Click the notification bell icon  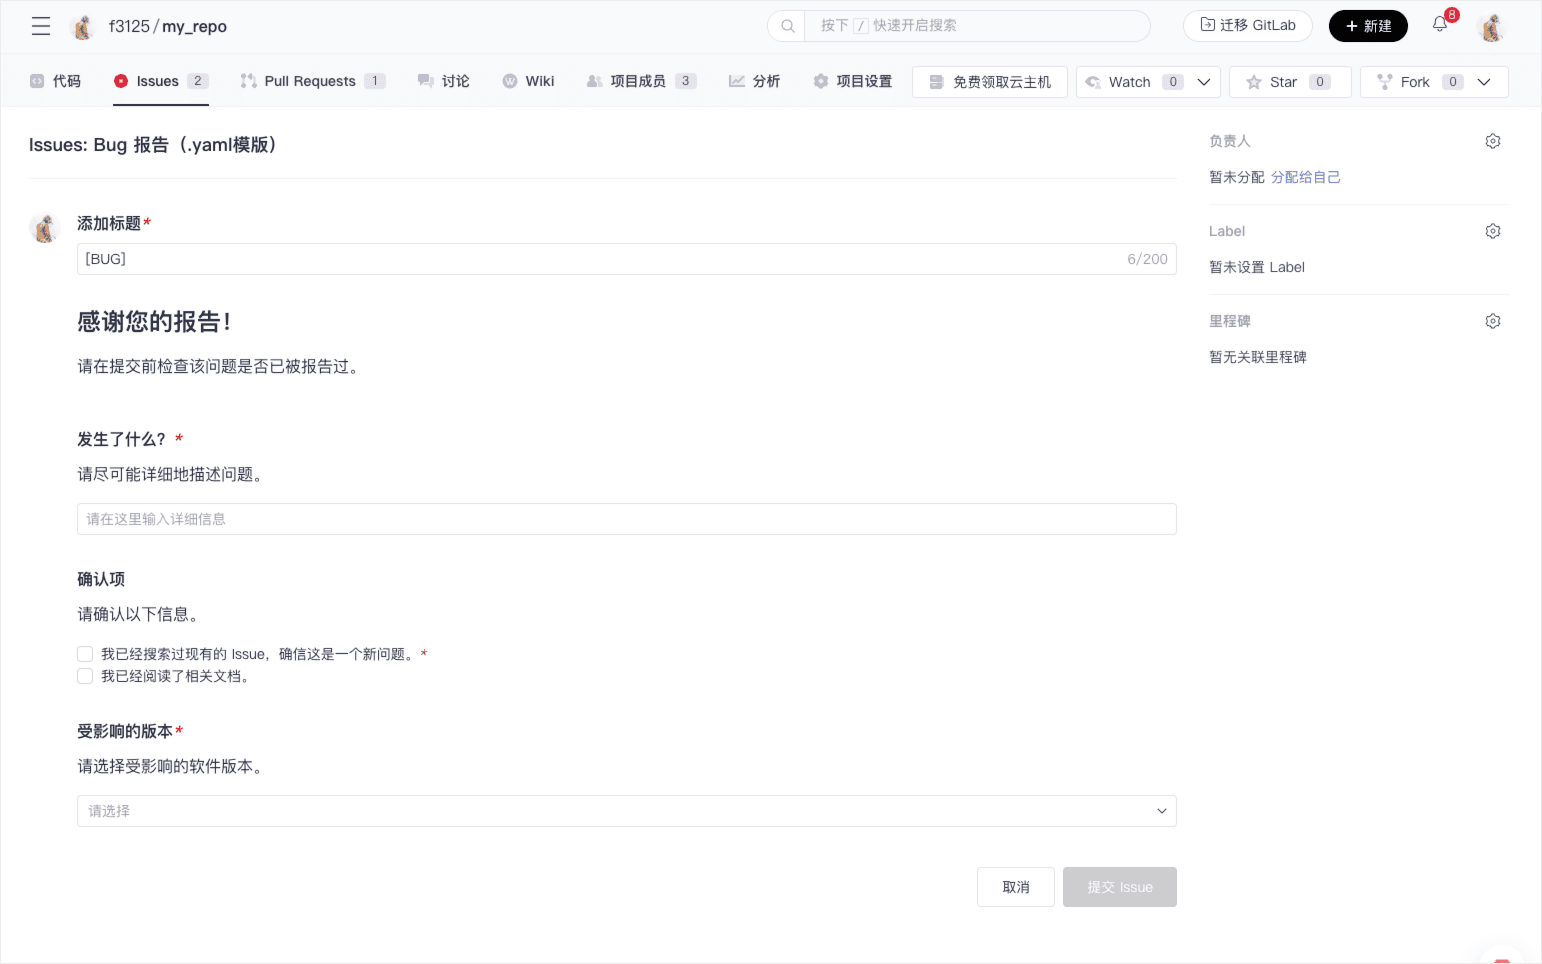pyautogui.click(x=1440, y=25)
